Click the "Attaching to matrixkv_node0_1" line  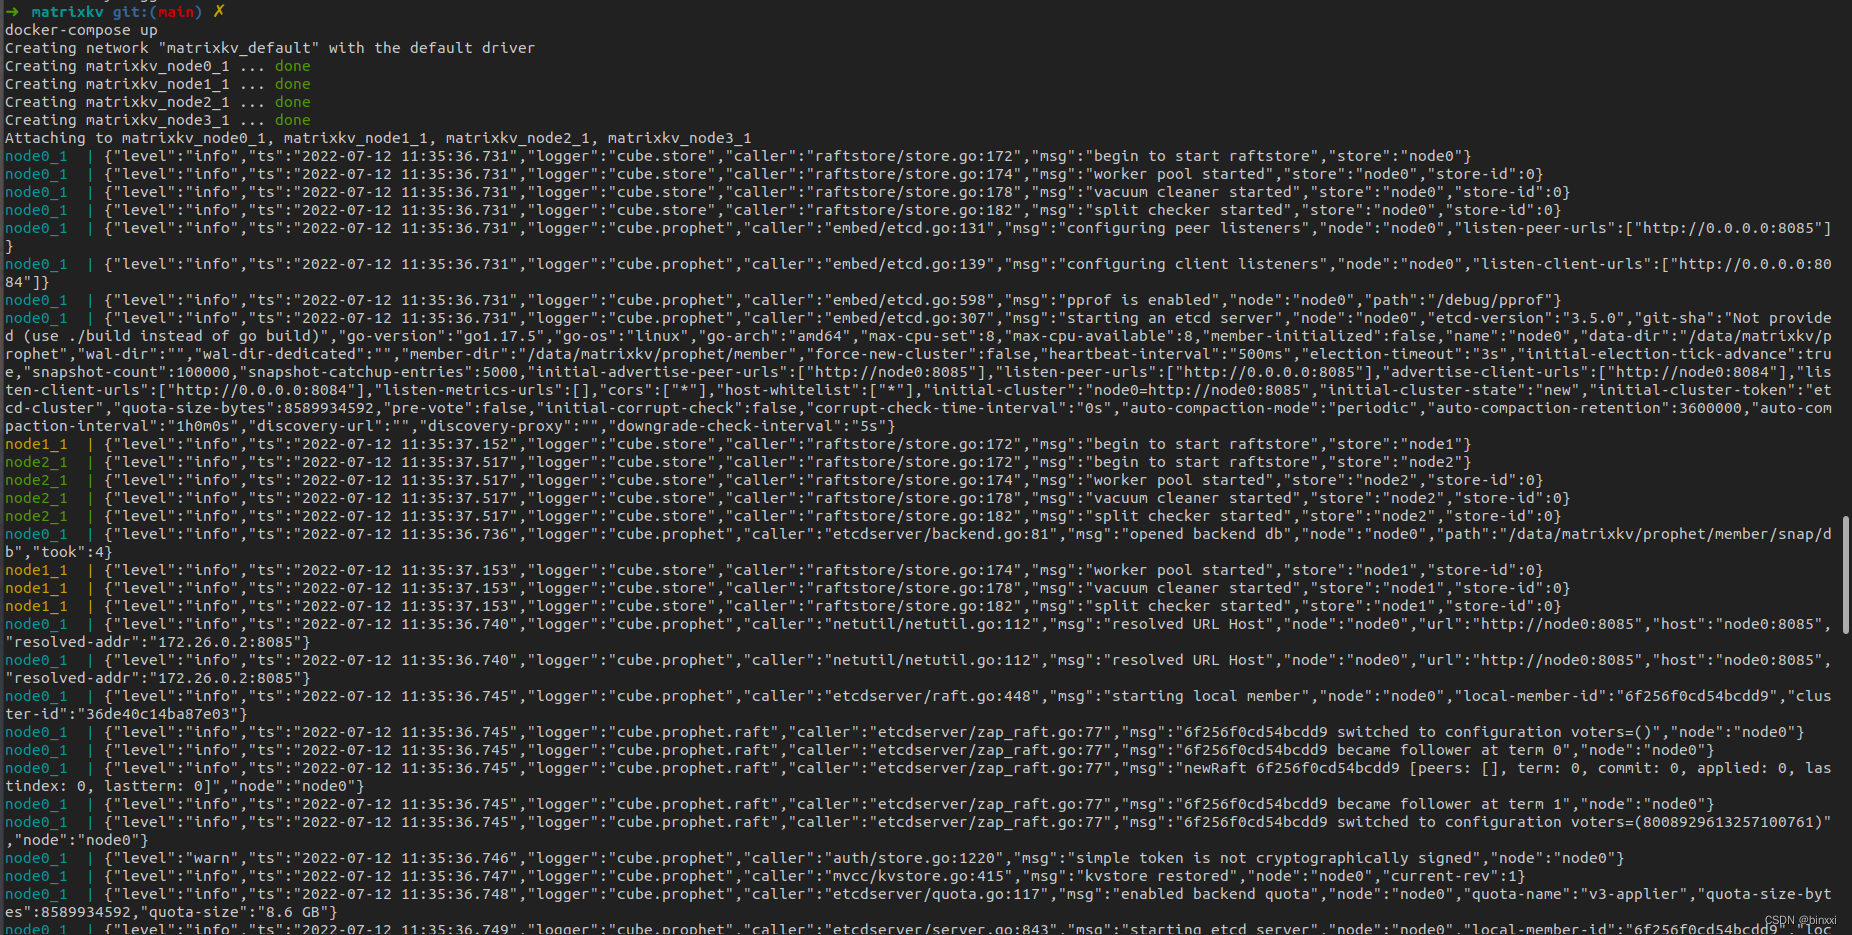pyautogui.click(x=378, y=138)
